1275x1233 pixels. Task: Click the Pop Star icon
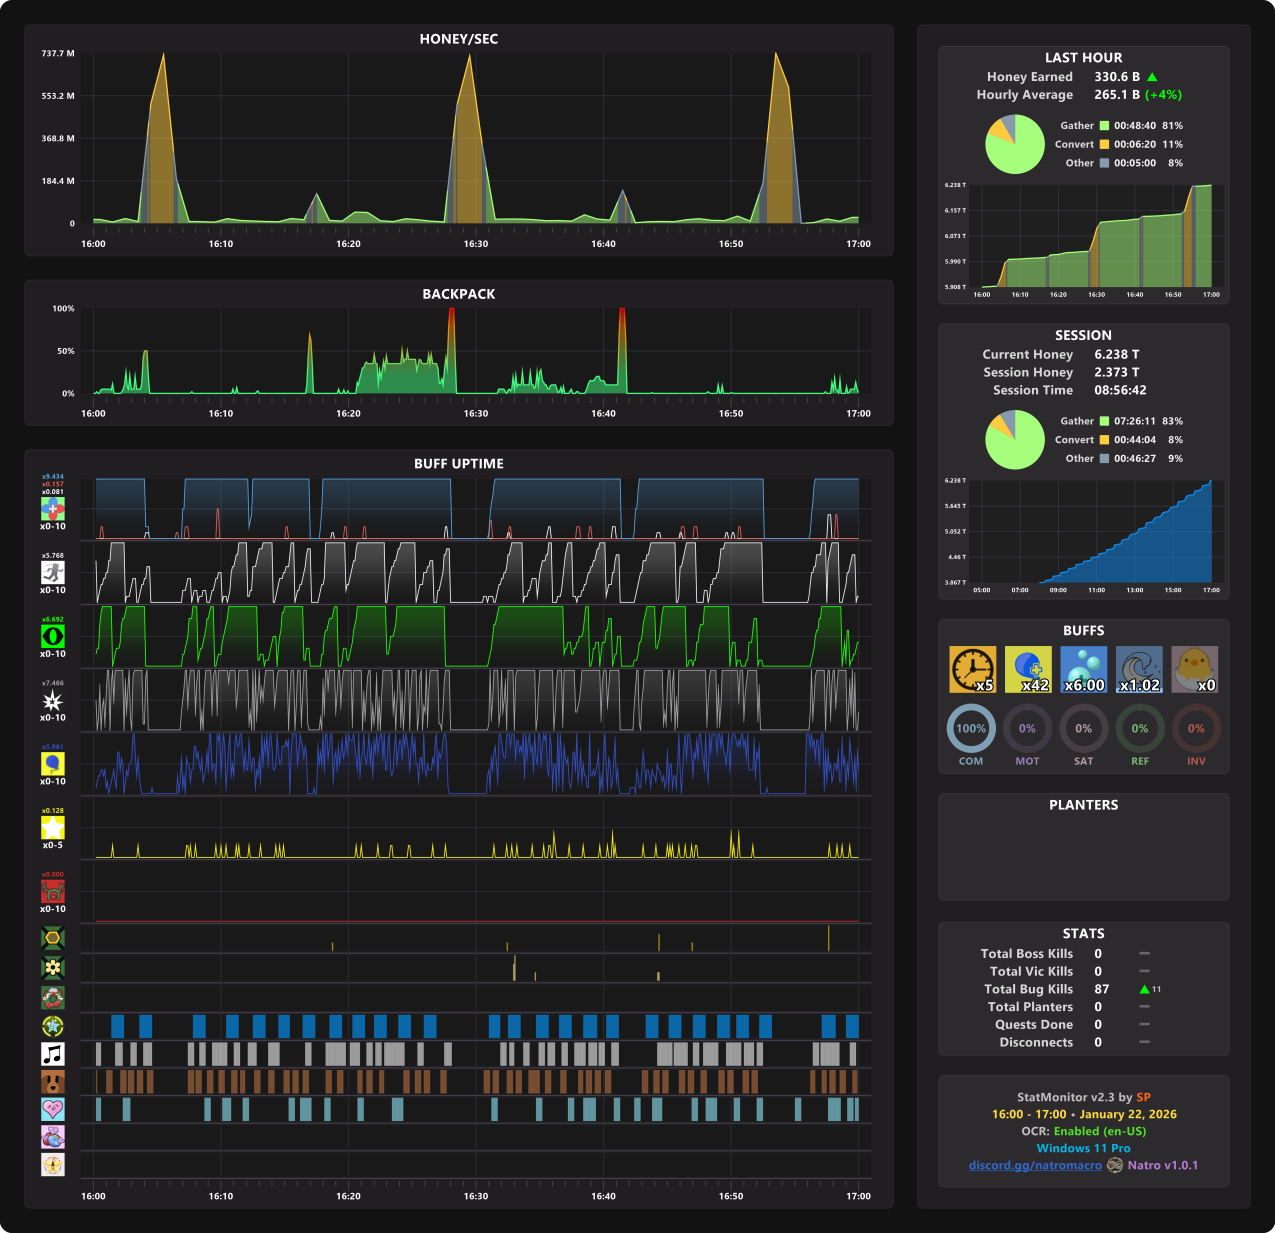click(53, 1026)
